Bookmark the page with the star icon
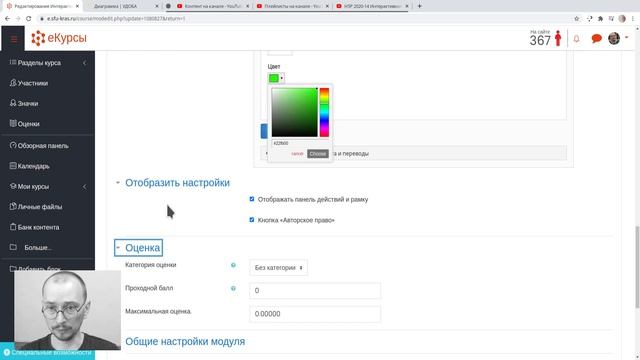This screenshot has width=640, height=360. (576, 18)
